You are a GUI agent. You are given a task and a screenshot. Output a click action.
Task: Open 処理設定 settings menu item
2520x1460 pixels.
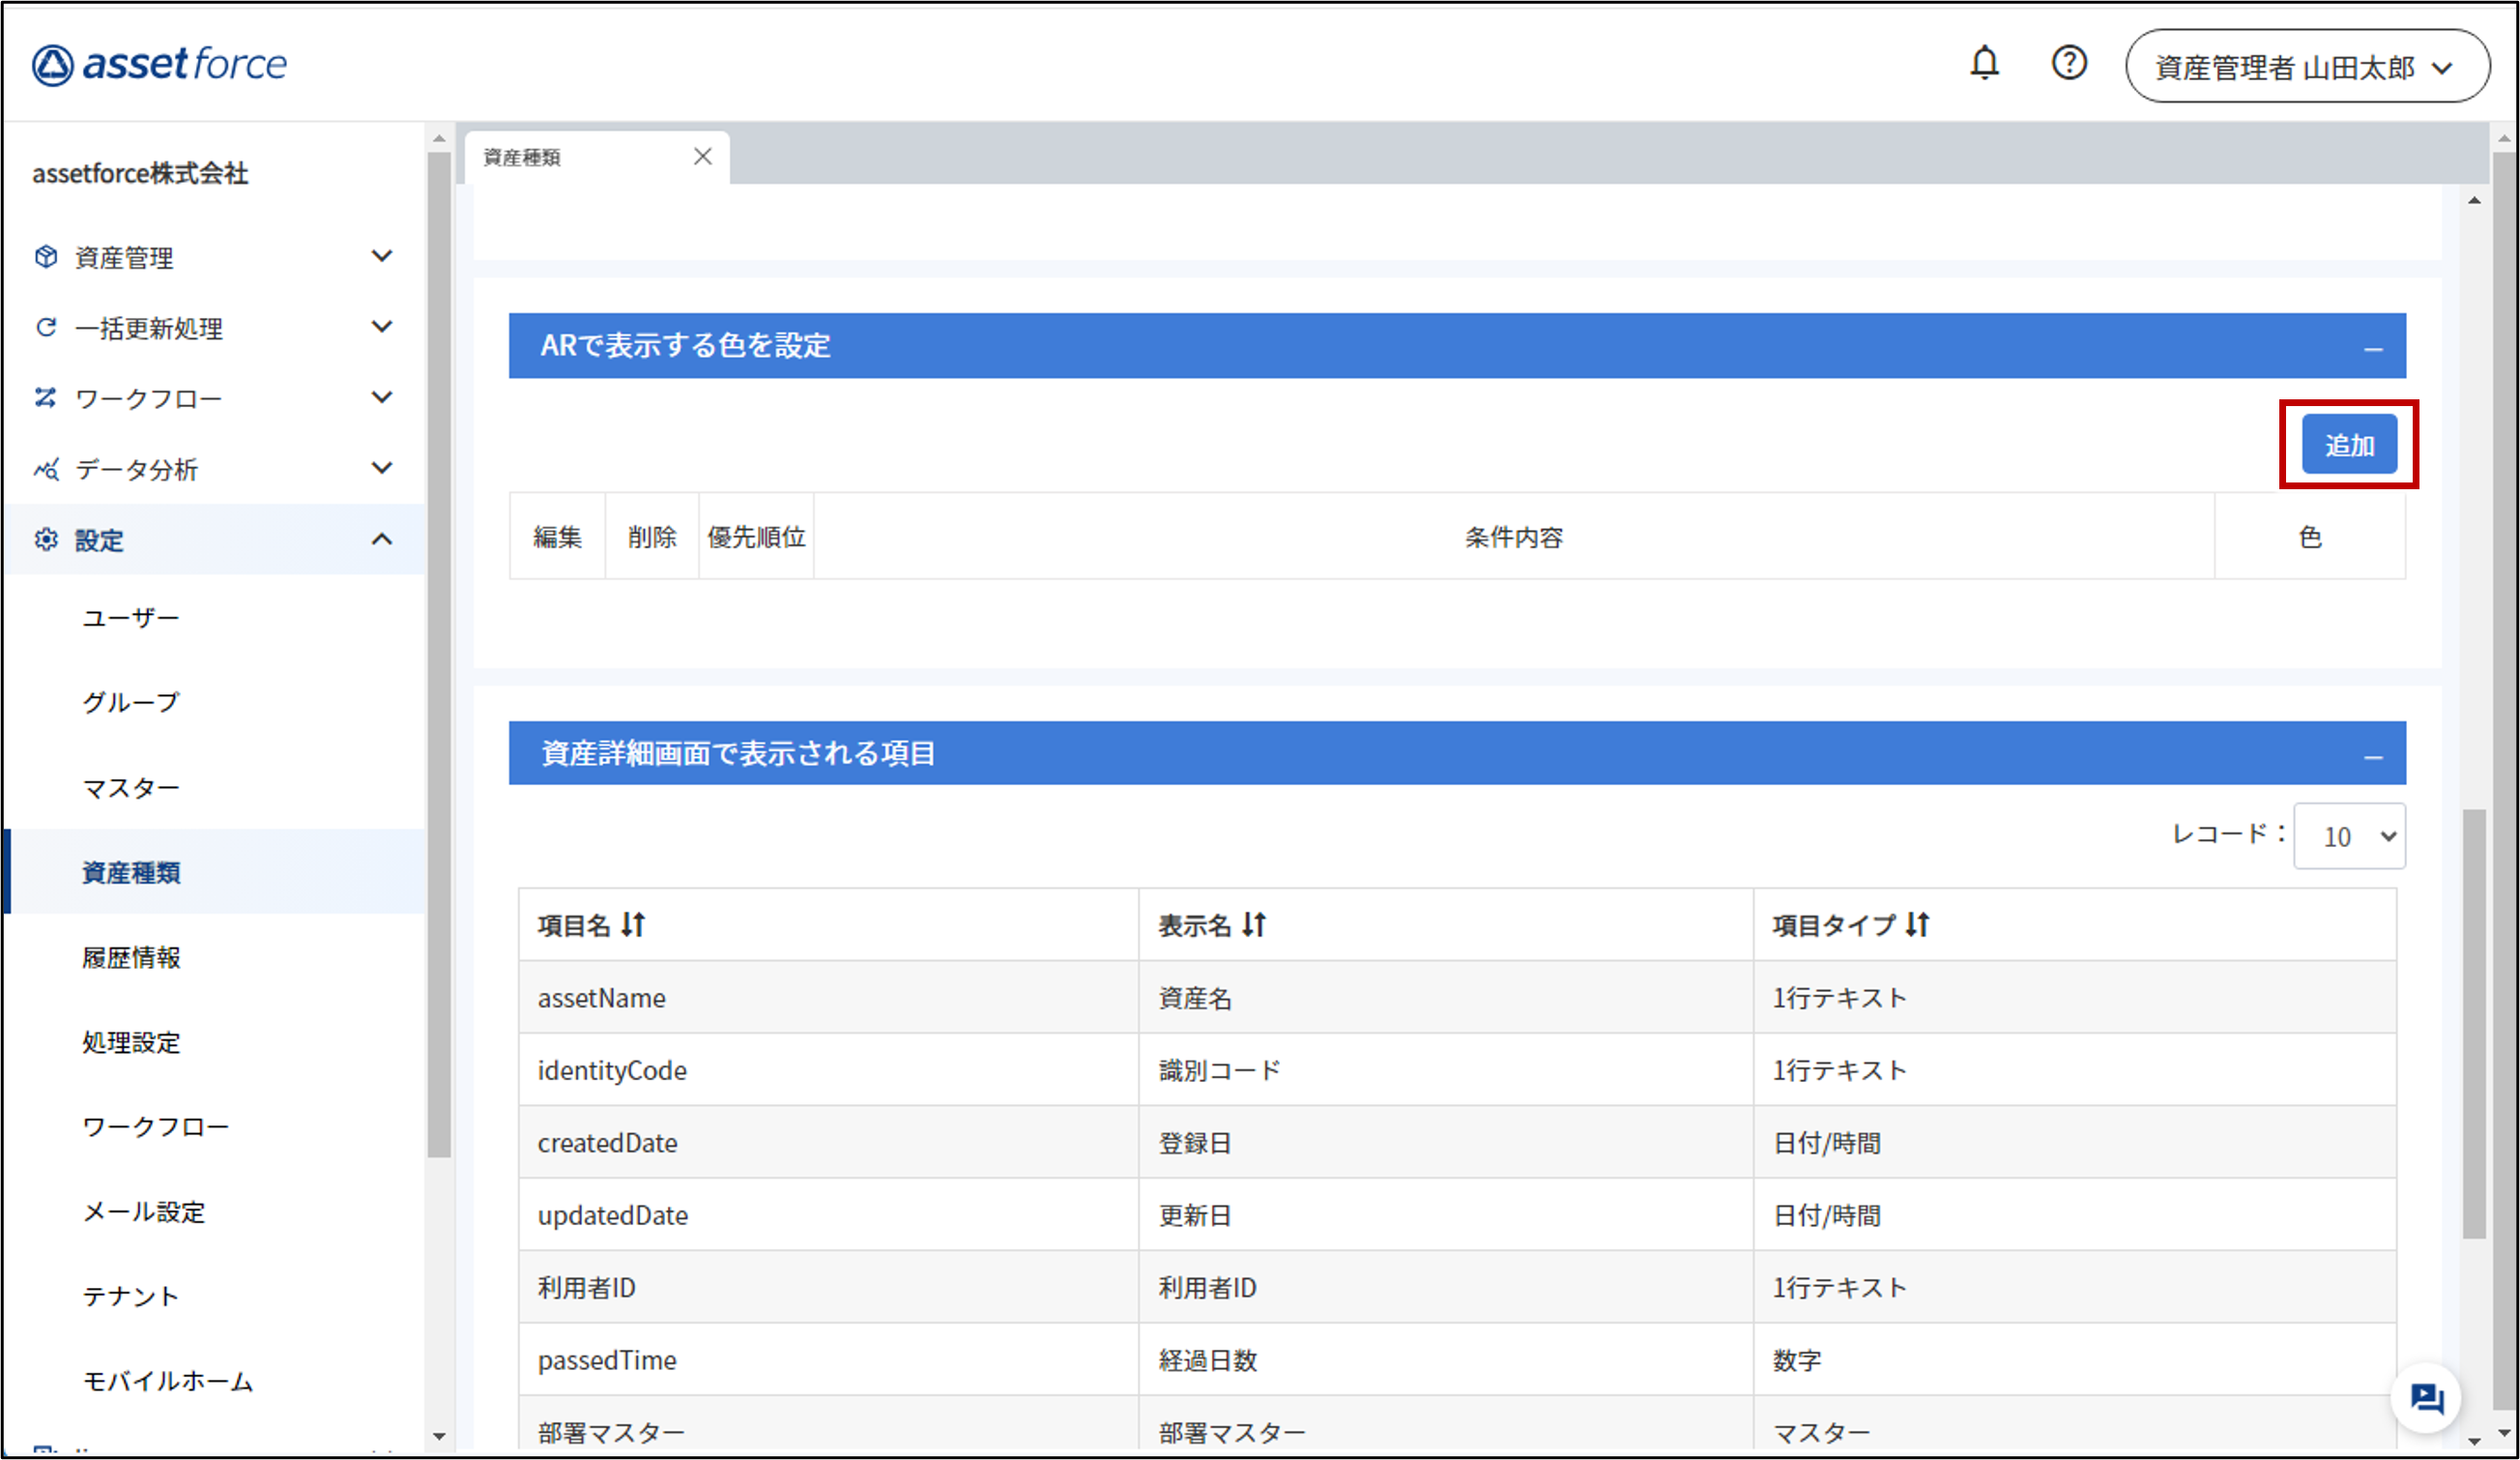click(131, 1042)
